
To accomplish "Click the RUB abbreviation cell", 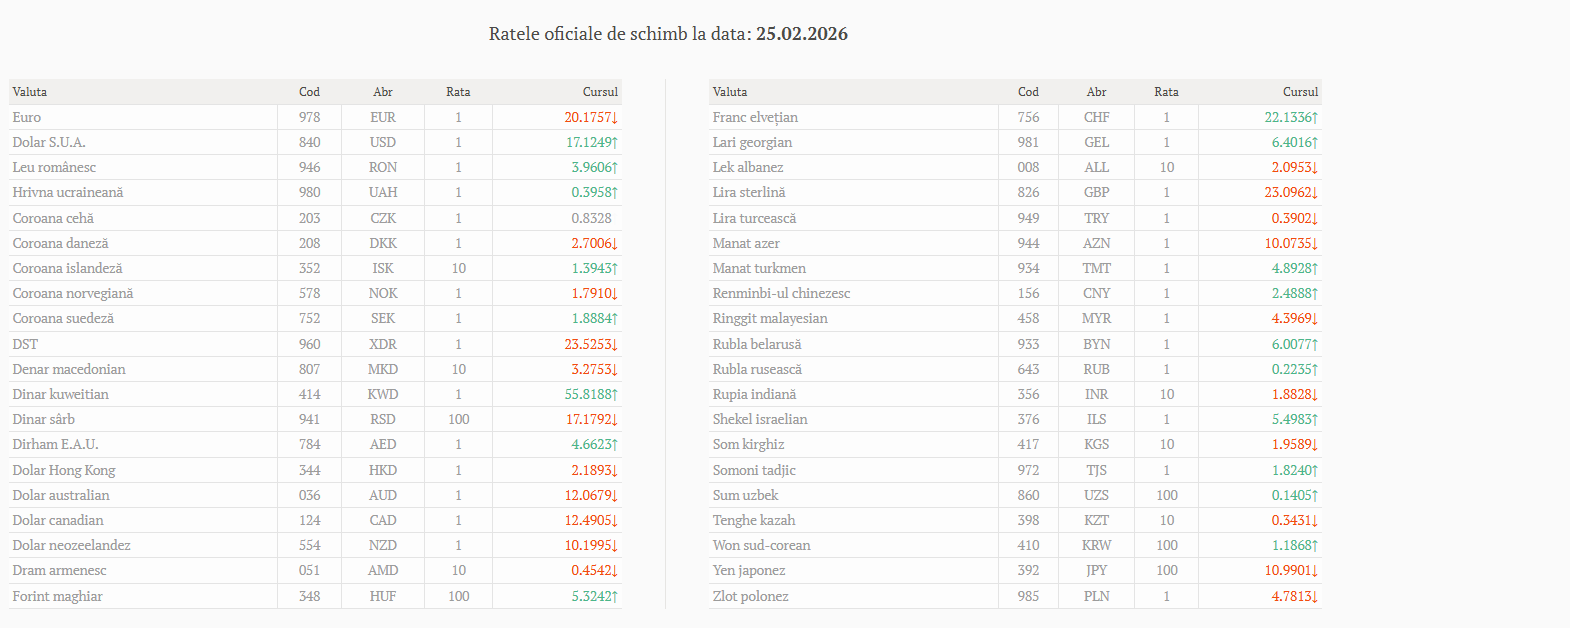I will click(x=1096, y=370).
